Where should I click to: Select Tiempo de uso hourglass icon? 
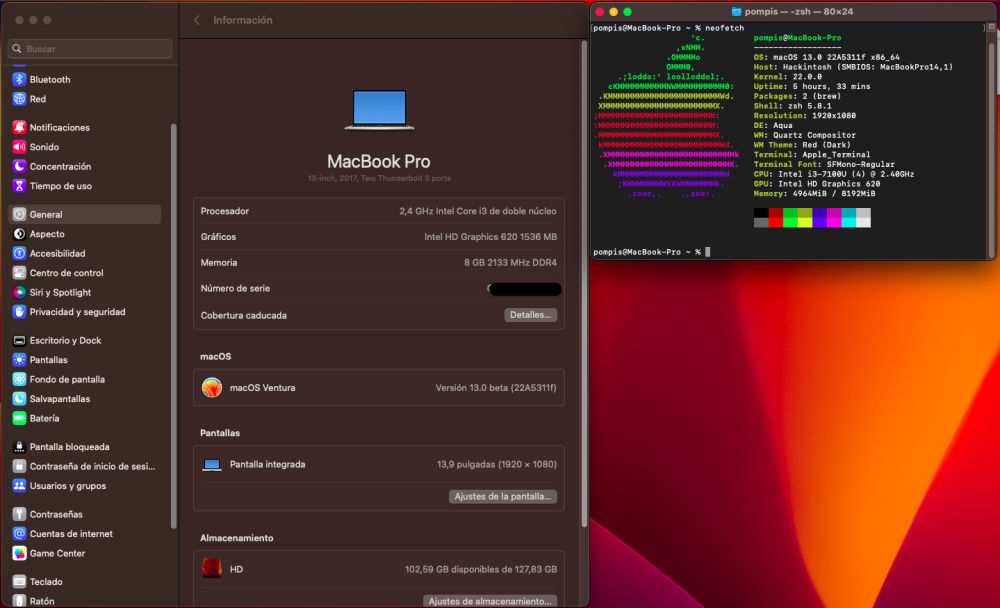(19, 186)
